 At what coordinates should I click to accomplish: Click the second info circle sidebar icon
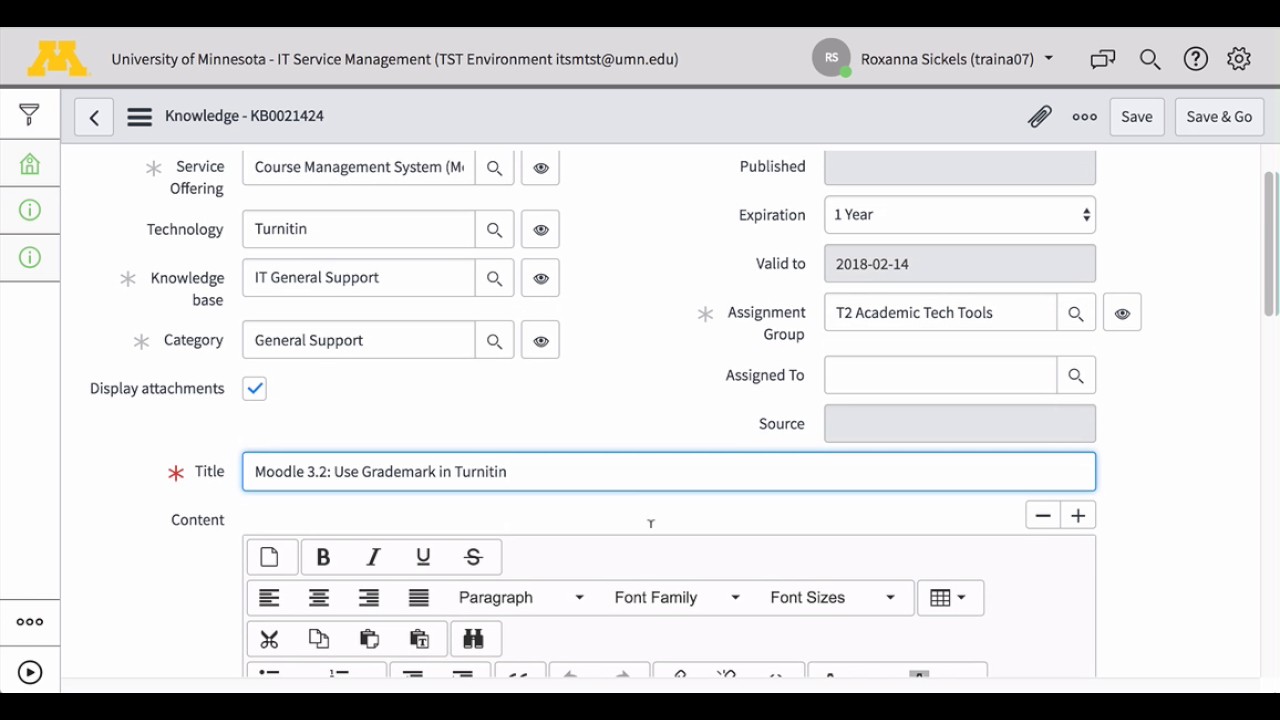click(29, 258)
